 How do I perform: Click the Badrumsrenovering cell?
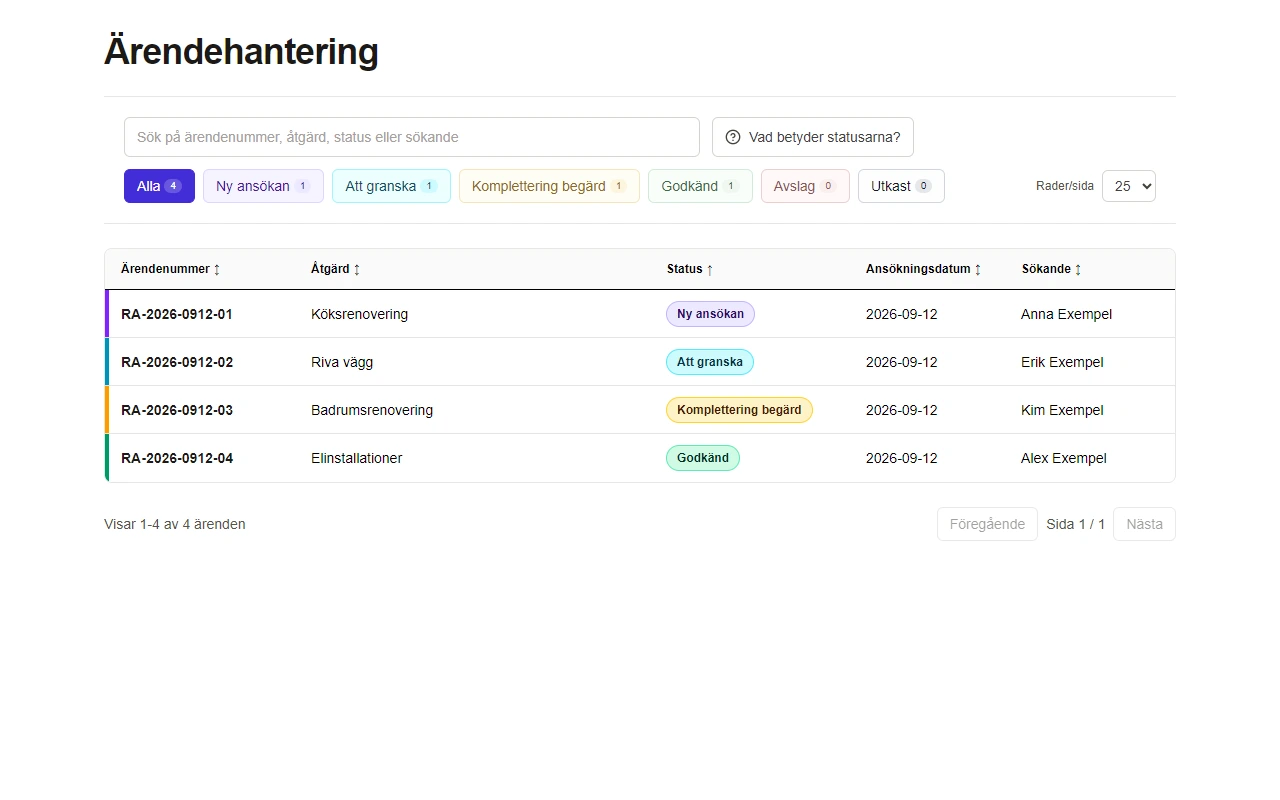[372, 410]
